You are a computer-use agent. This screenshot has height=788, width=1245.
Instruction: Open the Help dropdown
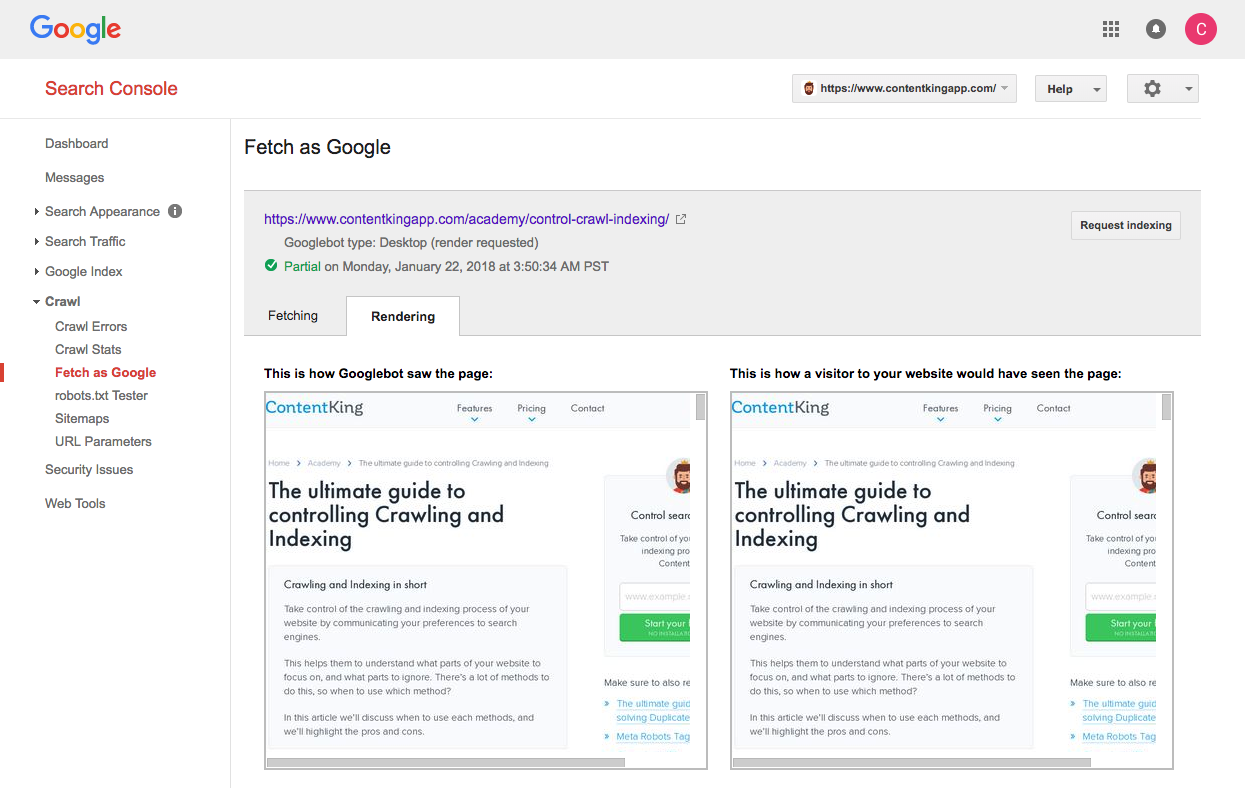[x=1071, y=88]
